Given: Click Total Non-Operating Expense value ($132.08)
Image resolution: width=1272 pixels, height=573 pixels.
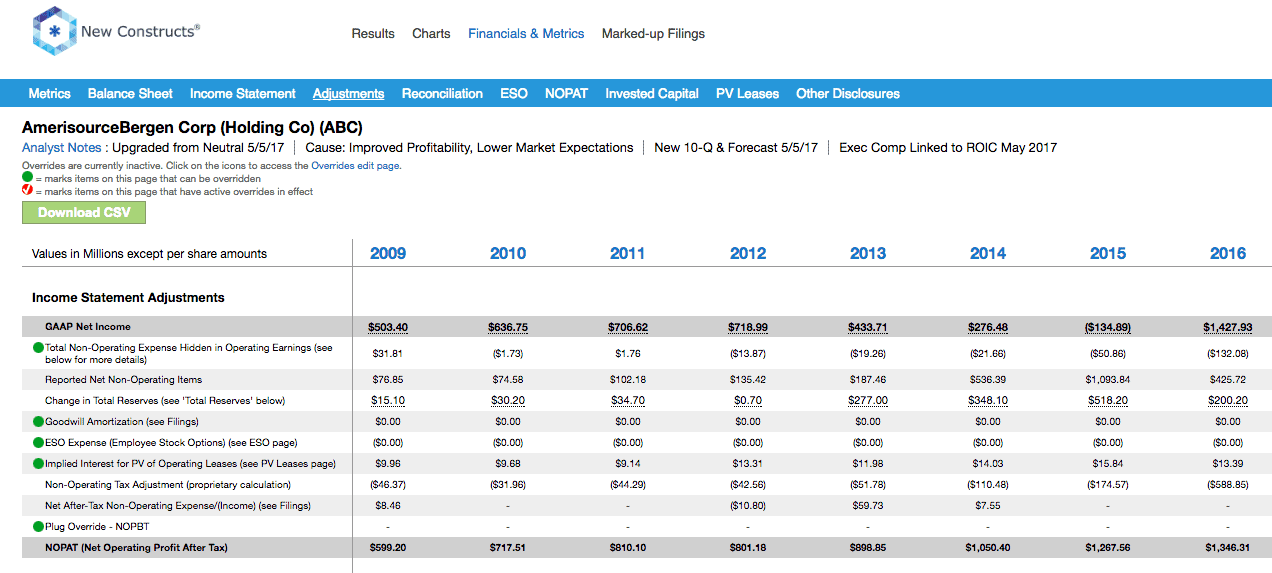Looking at the screenshot, I should (x=1228, y=354).
